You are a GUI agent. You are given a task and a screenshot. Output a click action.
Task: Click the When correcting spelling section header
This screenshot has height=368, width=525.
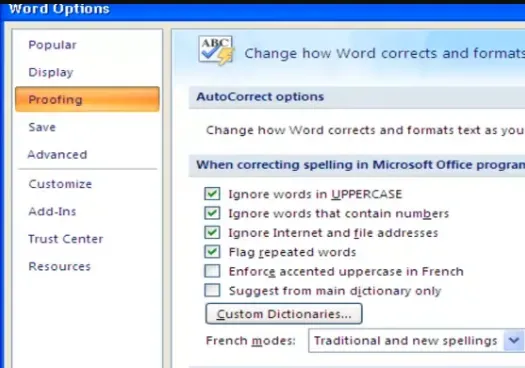pyautogui.click(x=357, y=165)
